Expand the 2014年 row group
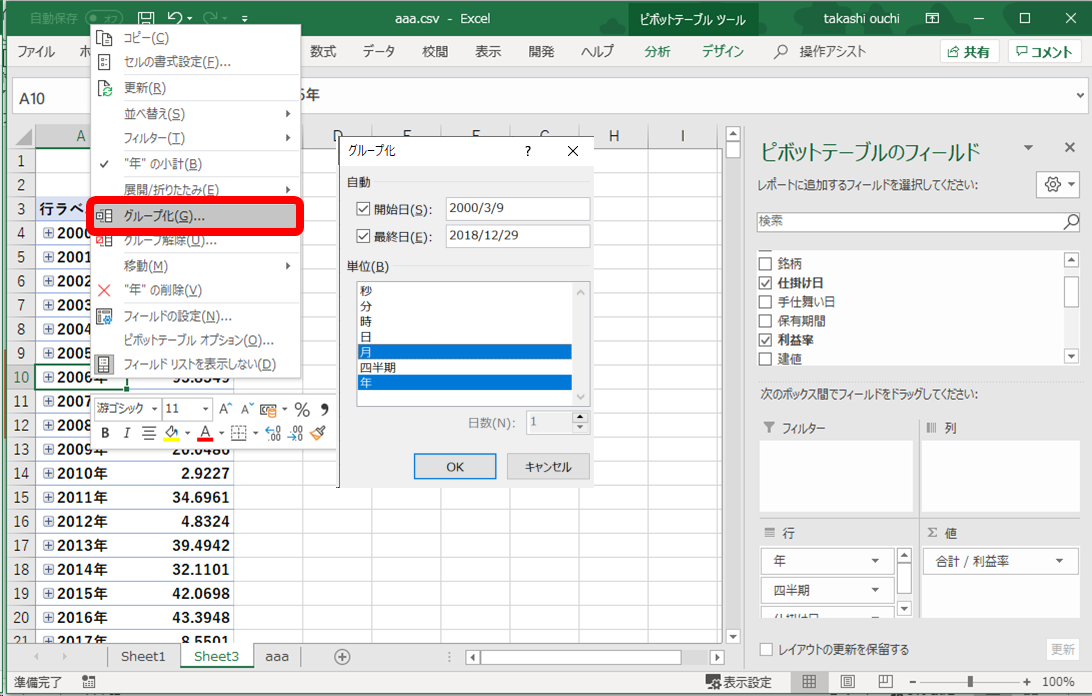 48,569
